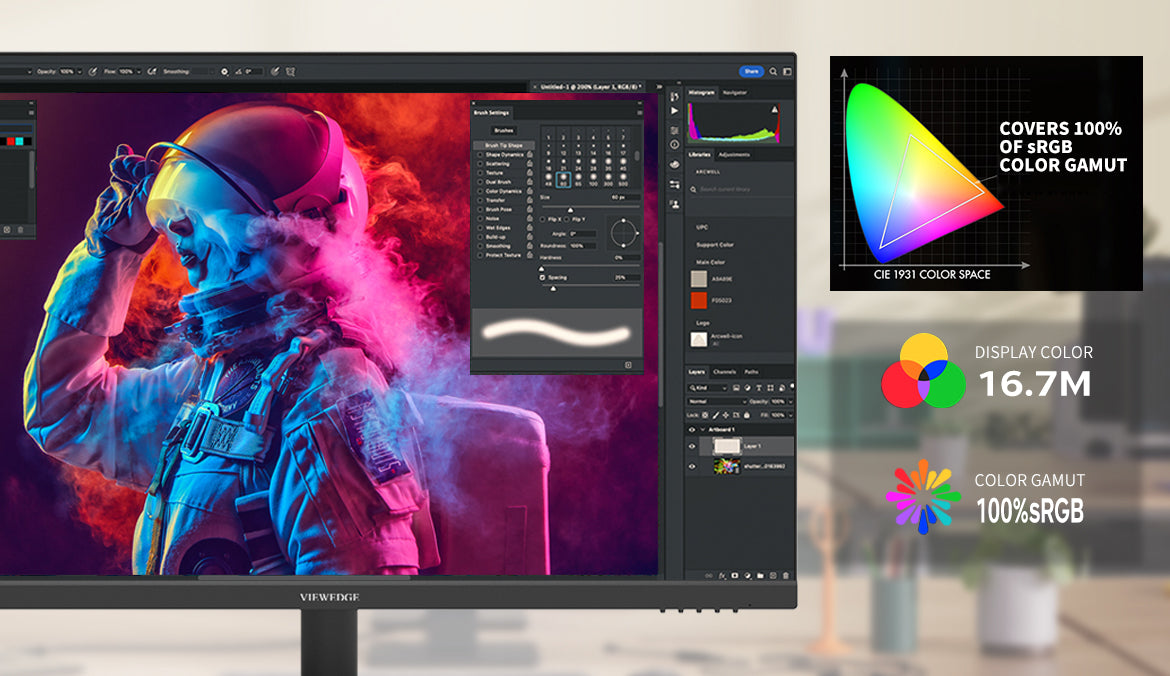This screenshot has width=1170, height=676.
Task: Click the symmetry butterfly icon in options bar
Action: (290, 72)
